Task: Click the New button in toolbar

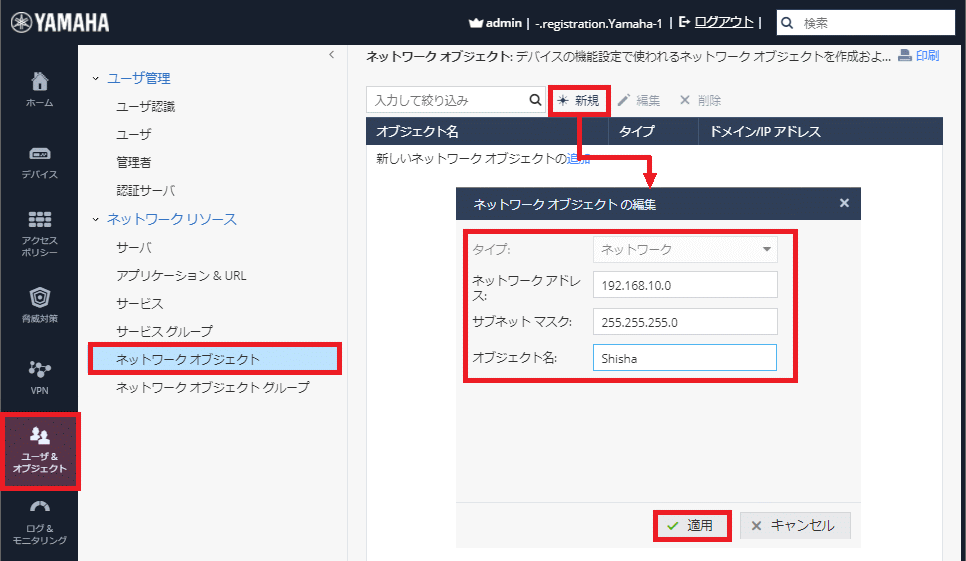Action: [578, 100]
